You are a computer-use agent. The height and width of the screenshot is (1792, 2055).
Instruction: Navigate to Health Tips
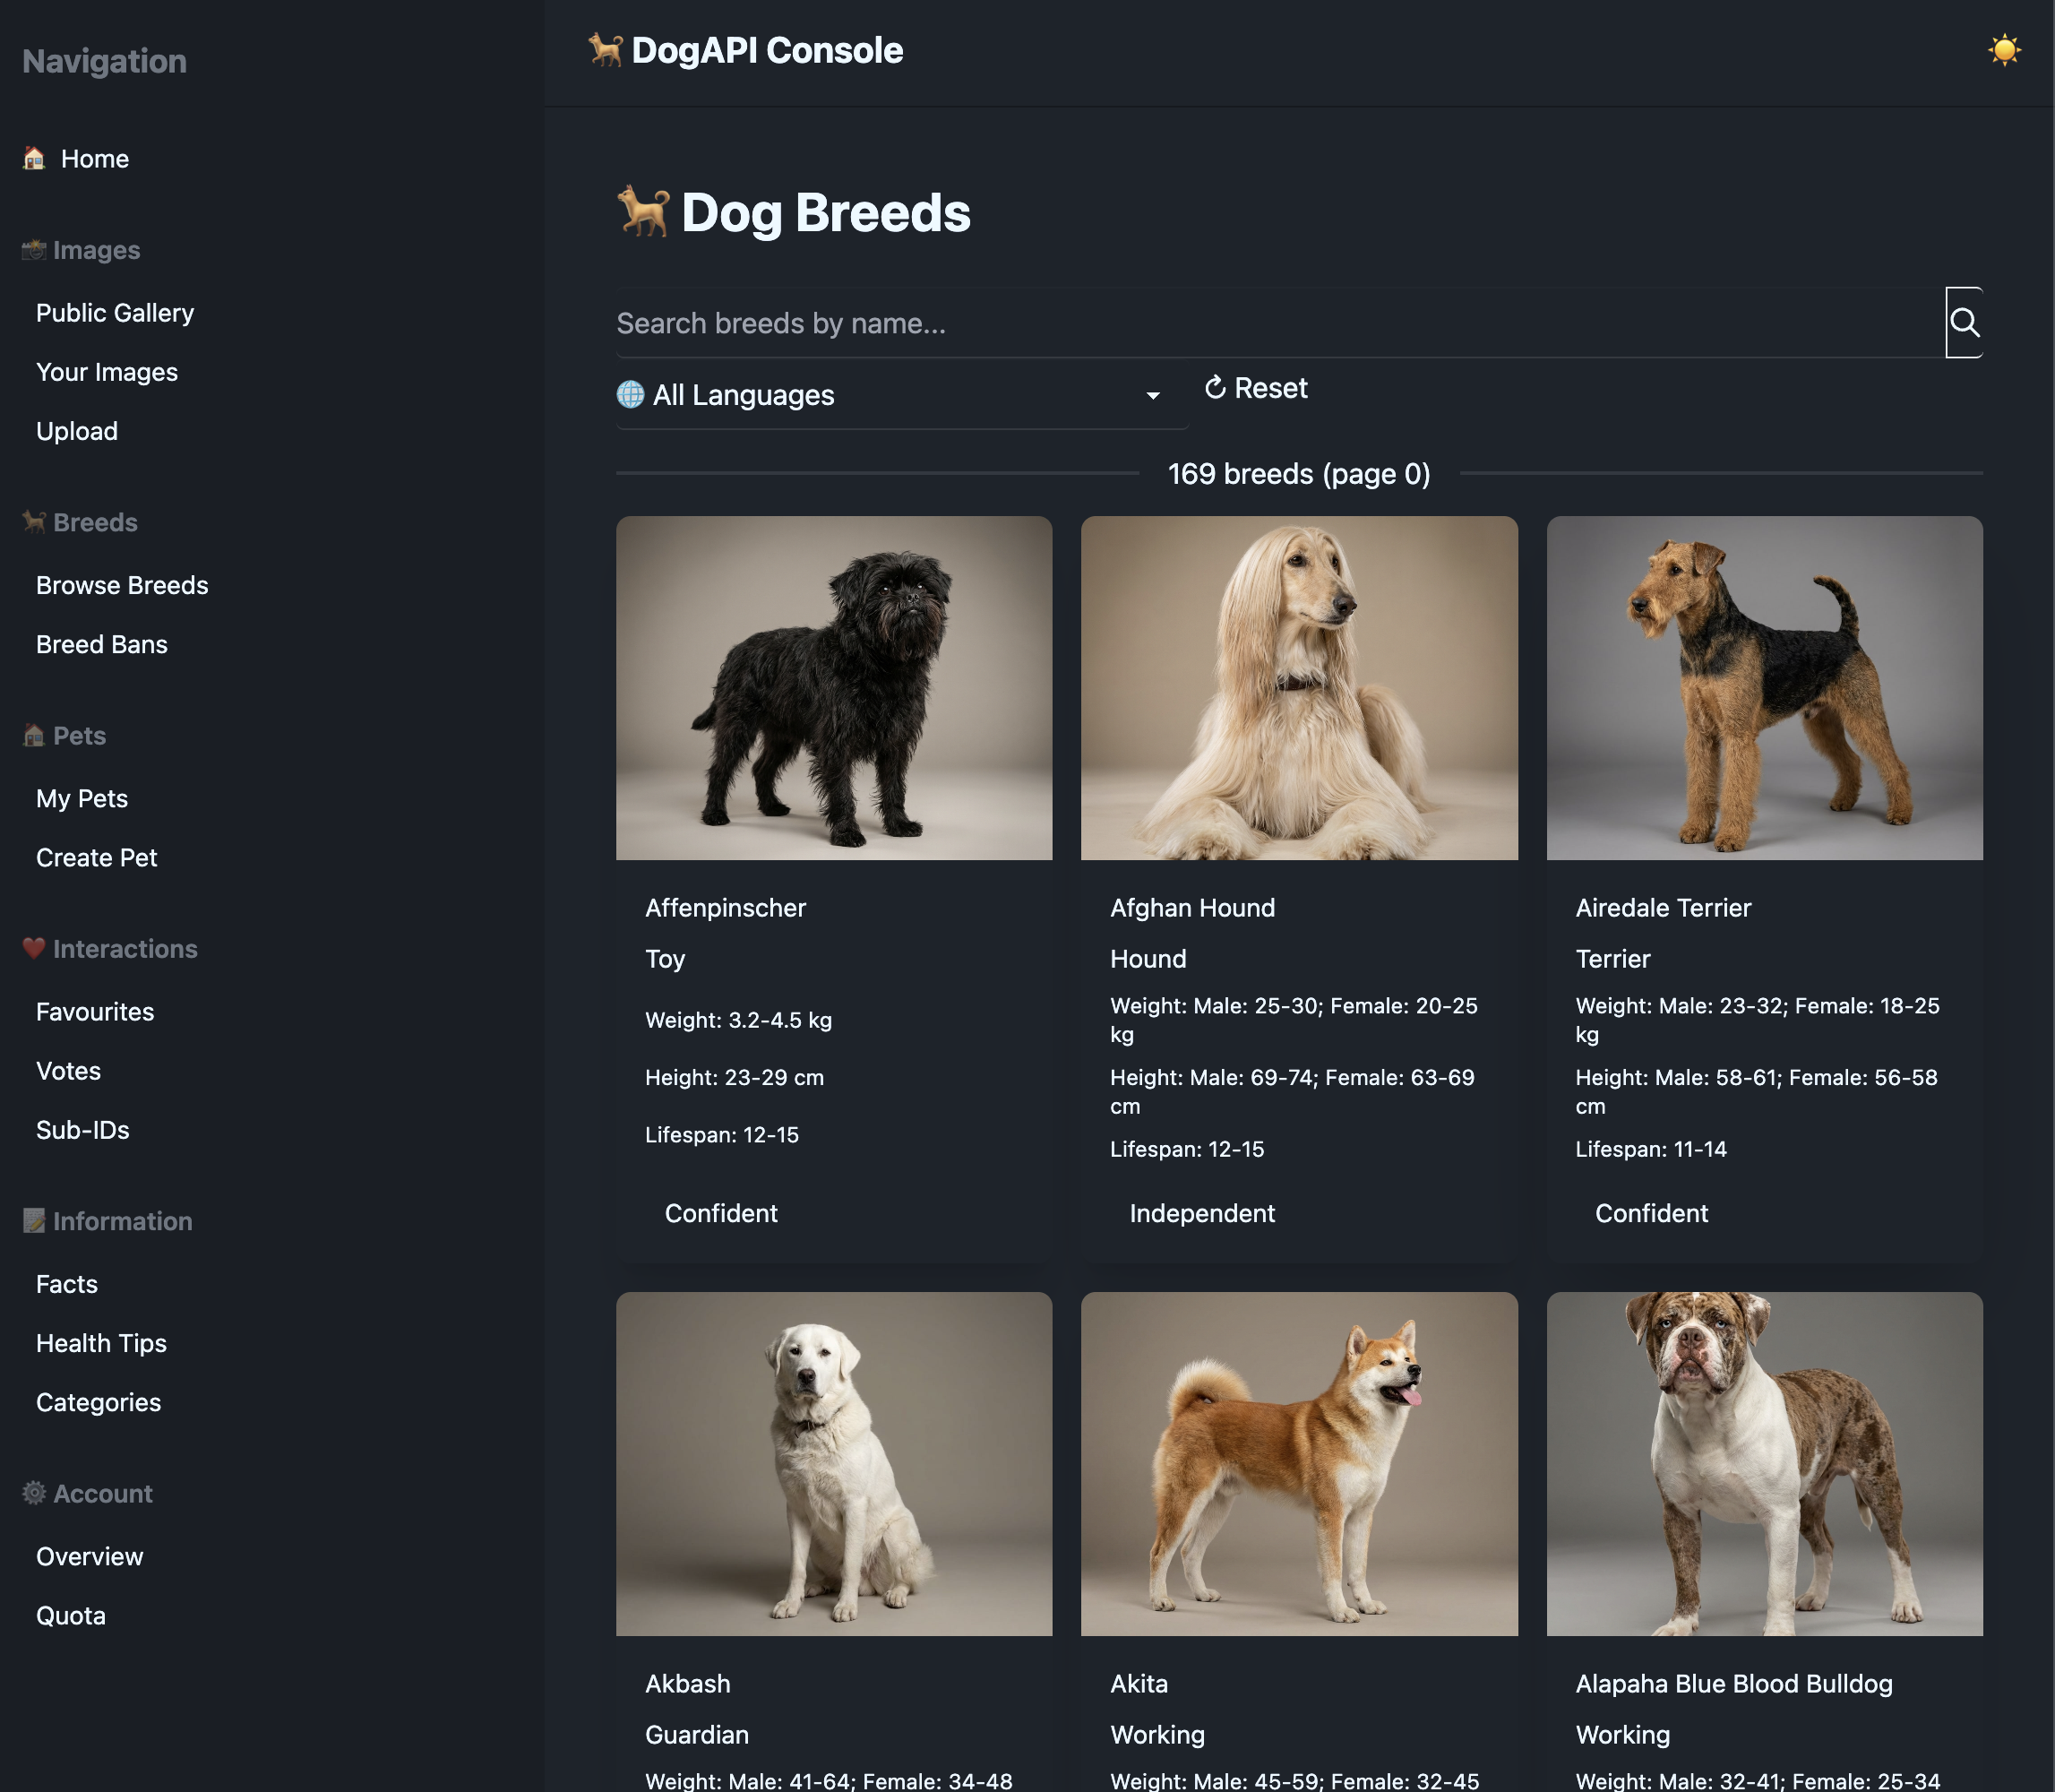pos(101,1343)
